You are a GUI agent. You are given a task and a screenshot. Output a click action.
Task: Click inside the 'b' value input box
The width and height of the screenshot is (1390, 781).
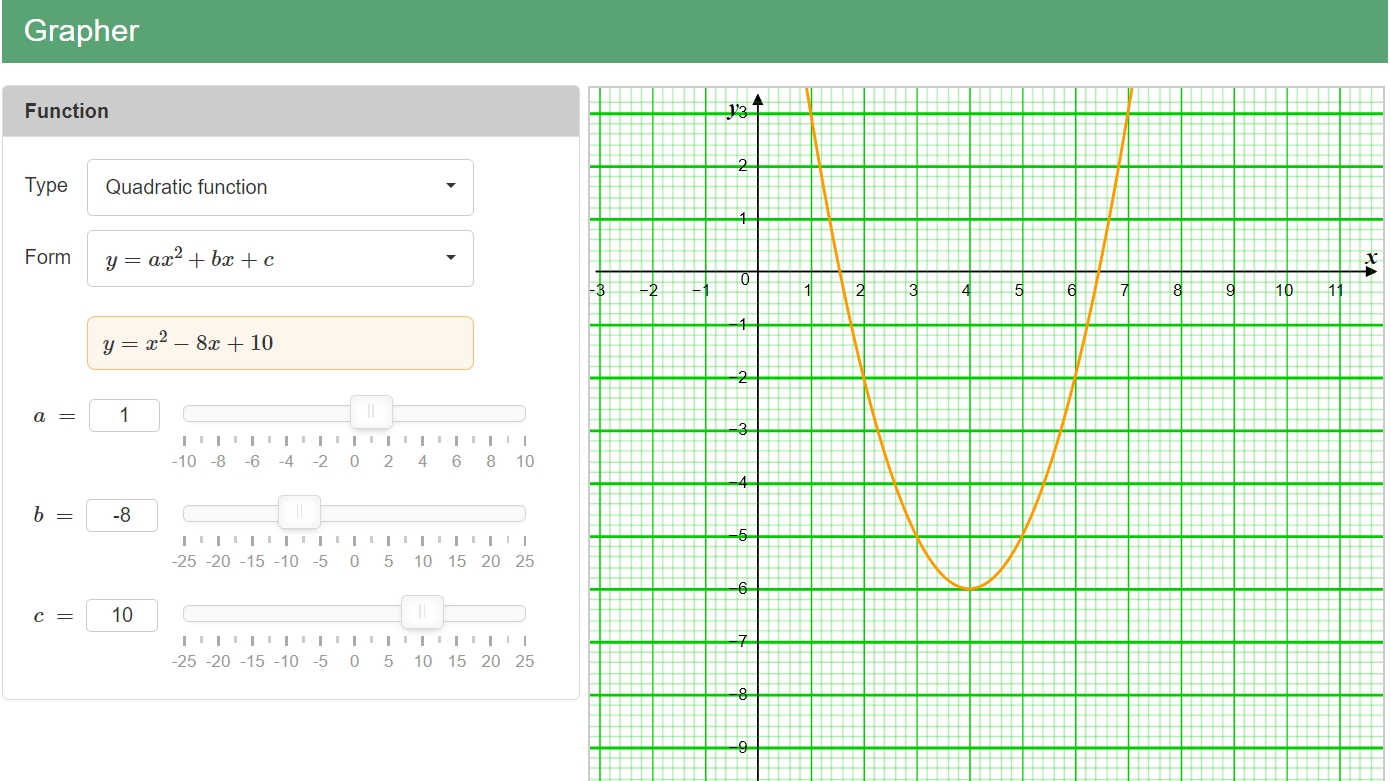122,515
